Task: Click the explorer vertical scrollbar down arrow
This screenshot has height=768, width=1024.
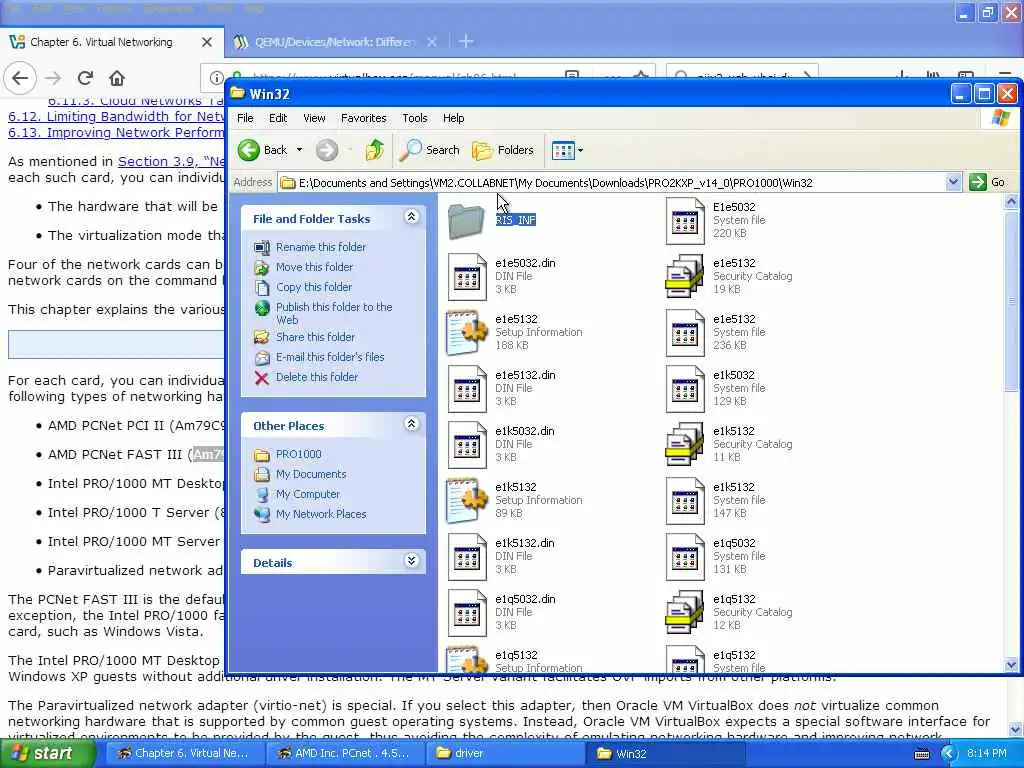Action: point(1011,665)
